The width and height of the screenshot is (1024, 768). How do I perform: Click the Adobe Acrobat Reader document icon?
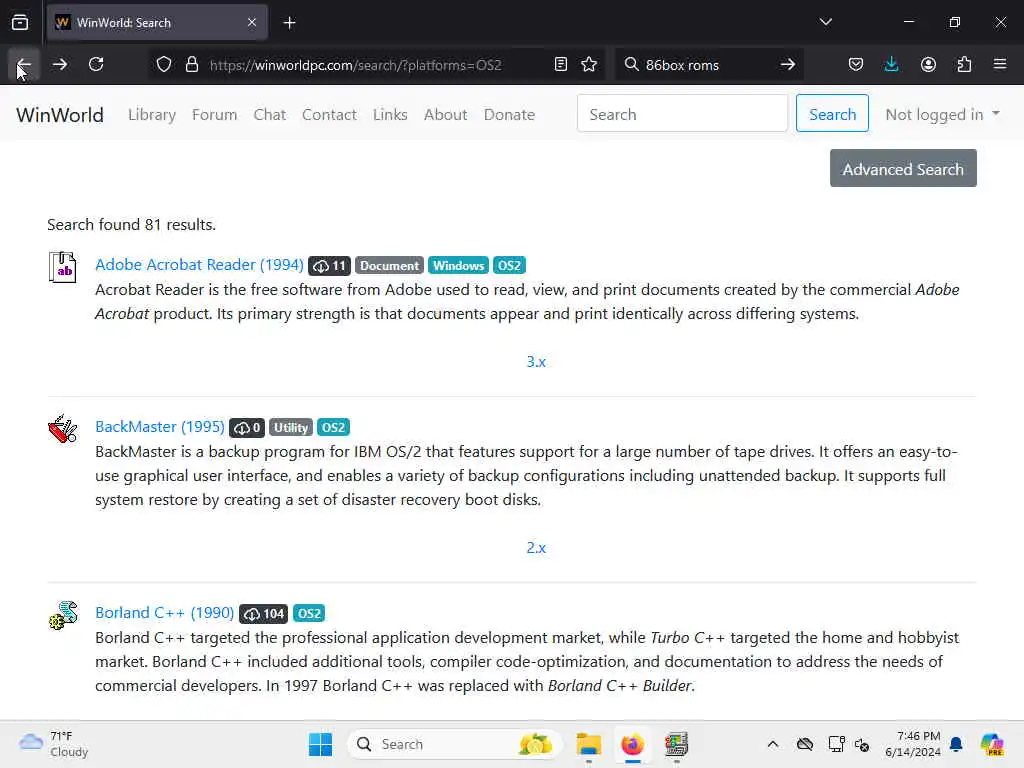click(63, 266)
